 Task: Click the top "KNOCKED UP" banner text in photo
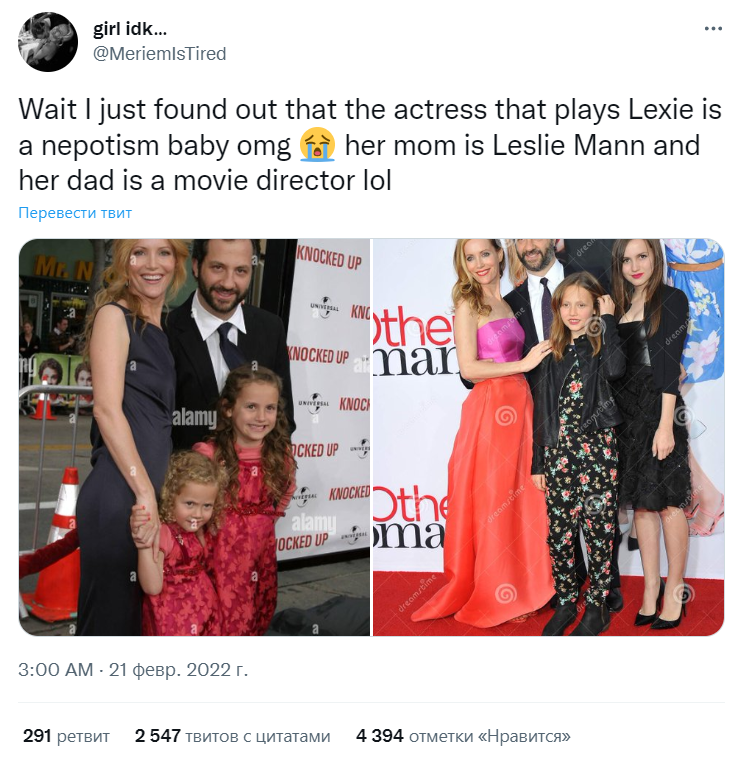tap(330, 257)
